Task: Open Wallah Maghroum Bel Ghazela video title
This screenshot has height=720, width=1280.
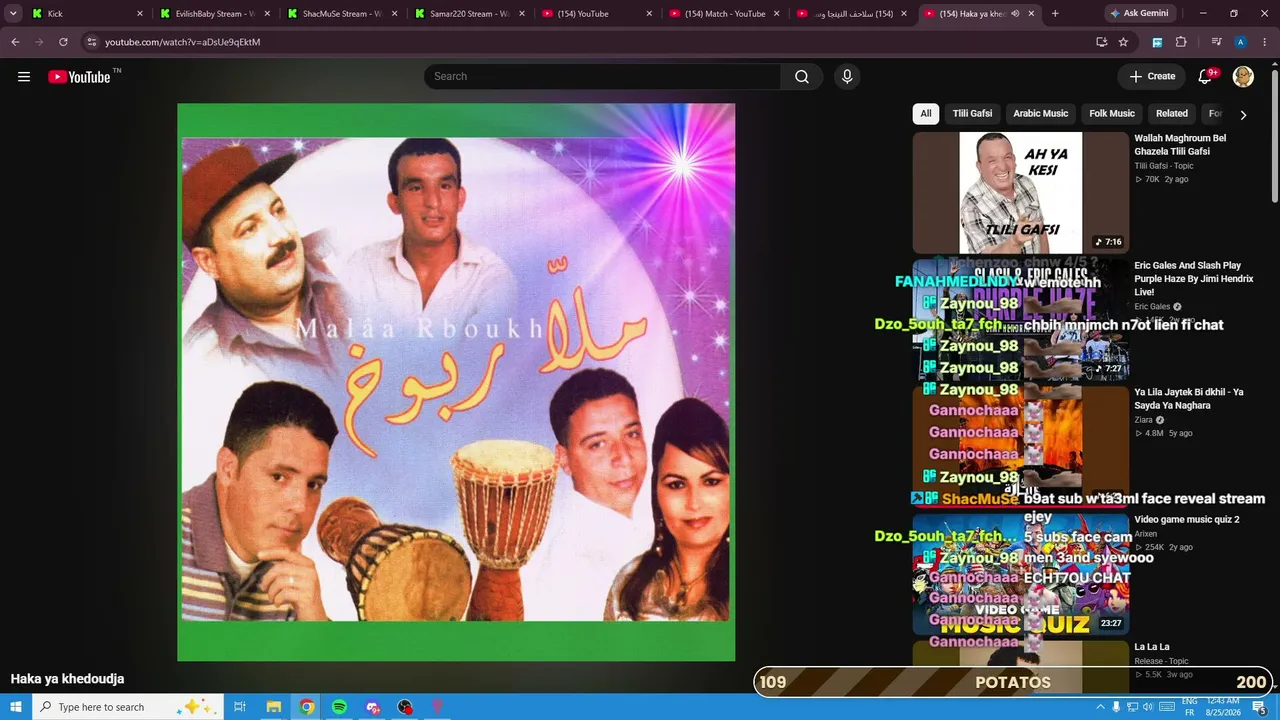Action: pos(1180,145)
